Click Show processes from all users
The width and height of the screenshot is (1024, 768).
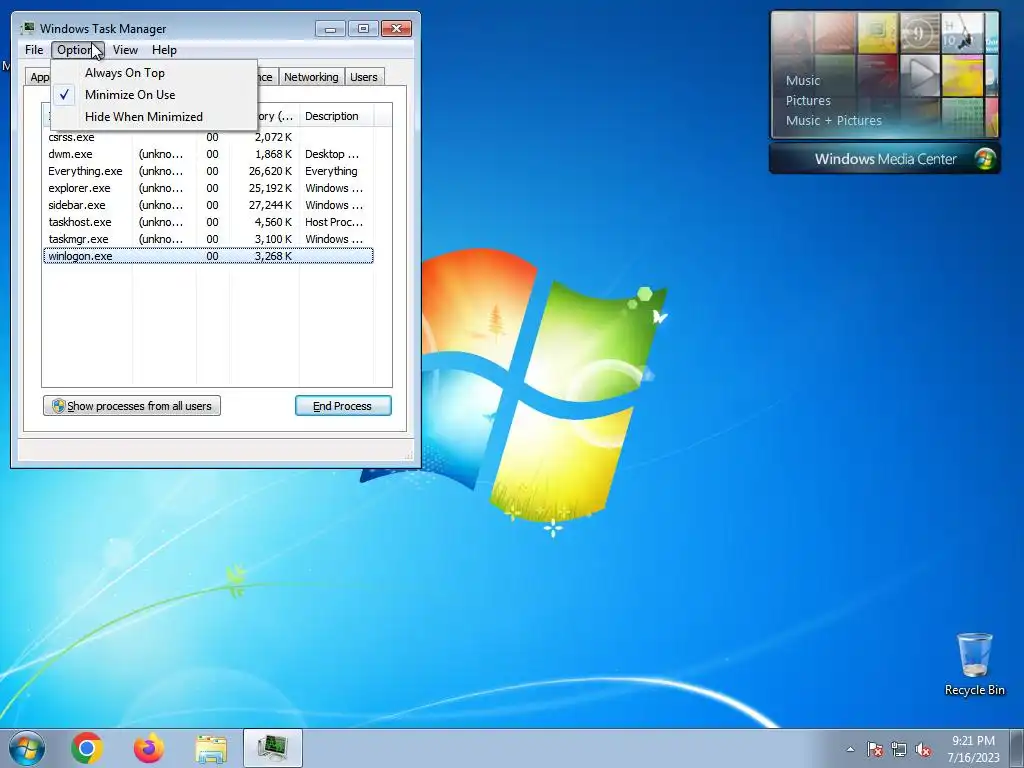pos(132,406)
